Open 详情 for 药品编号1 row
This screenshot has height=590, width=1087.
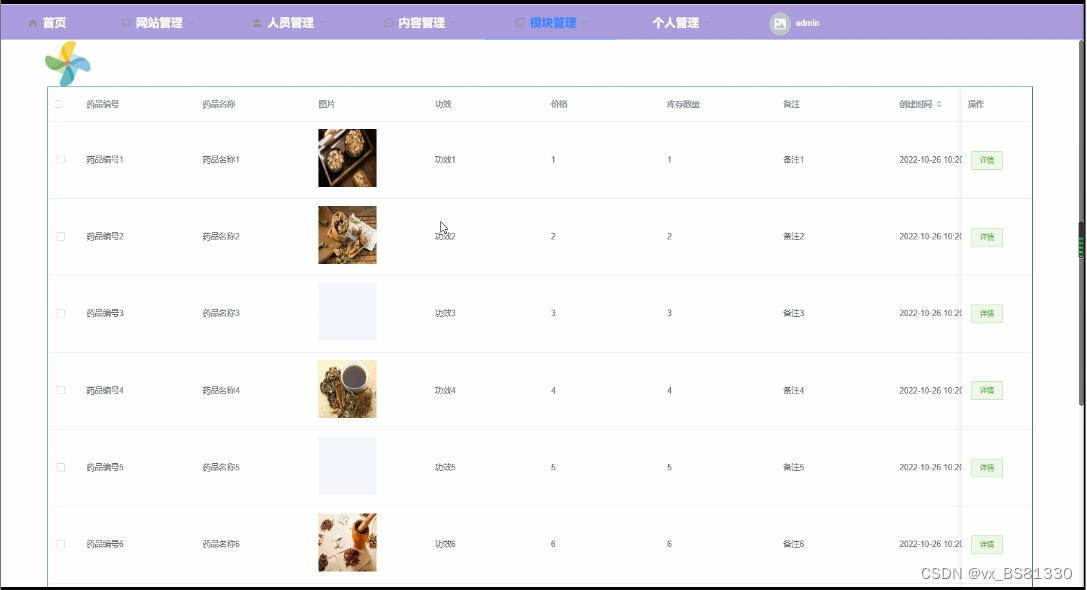pyautogui.click(x=986, y=160)
